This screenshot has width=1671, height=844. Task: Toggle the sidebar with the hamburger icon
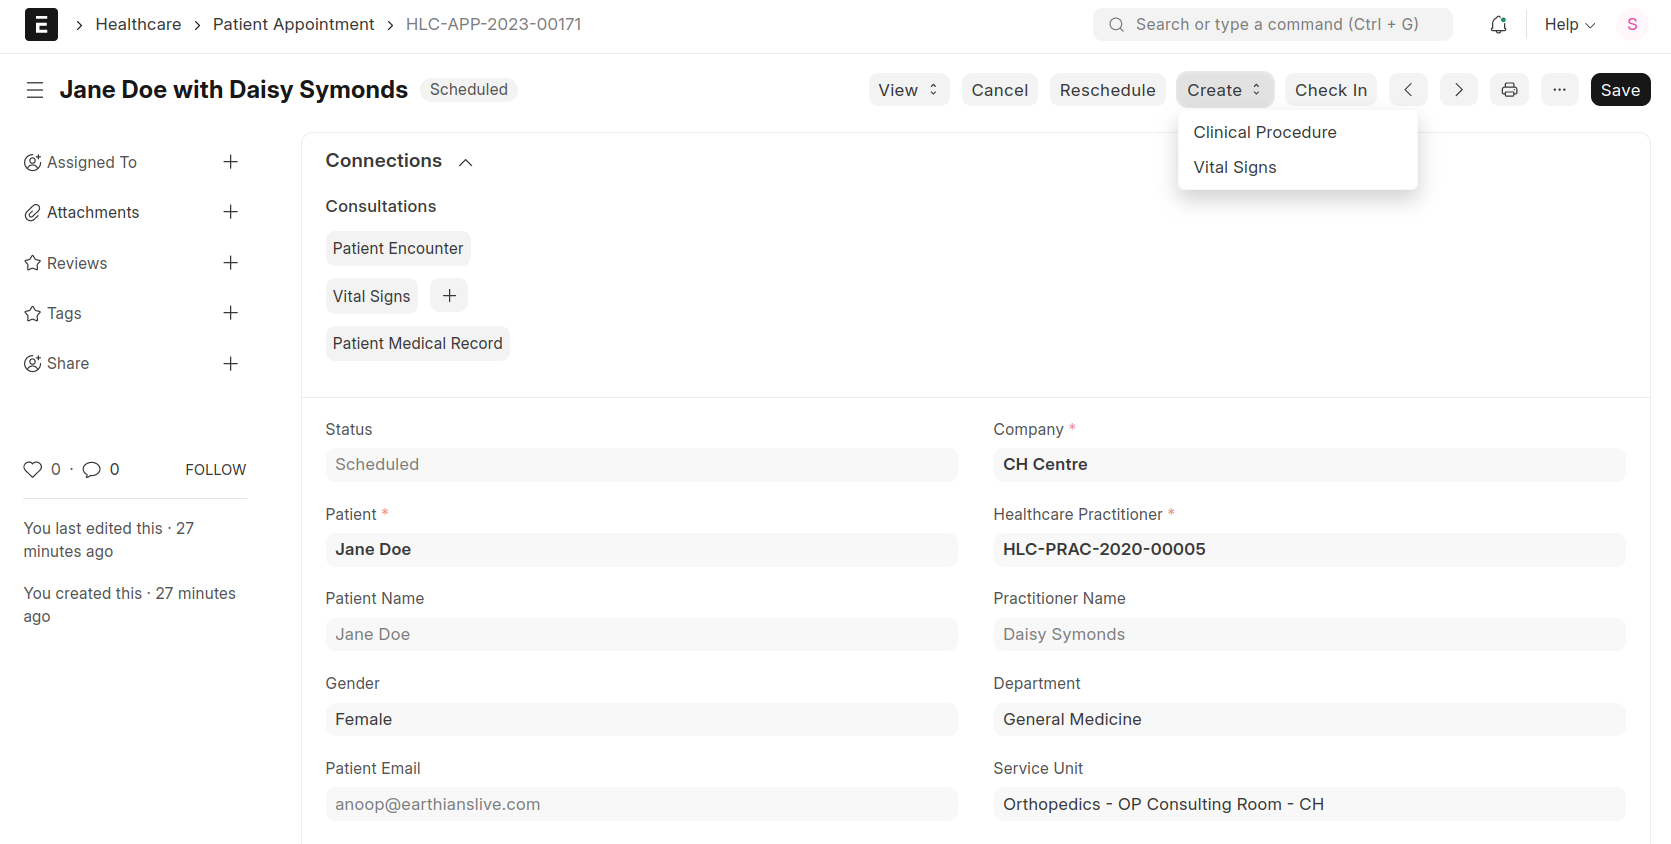35,90
